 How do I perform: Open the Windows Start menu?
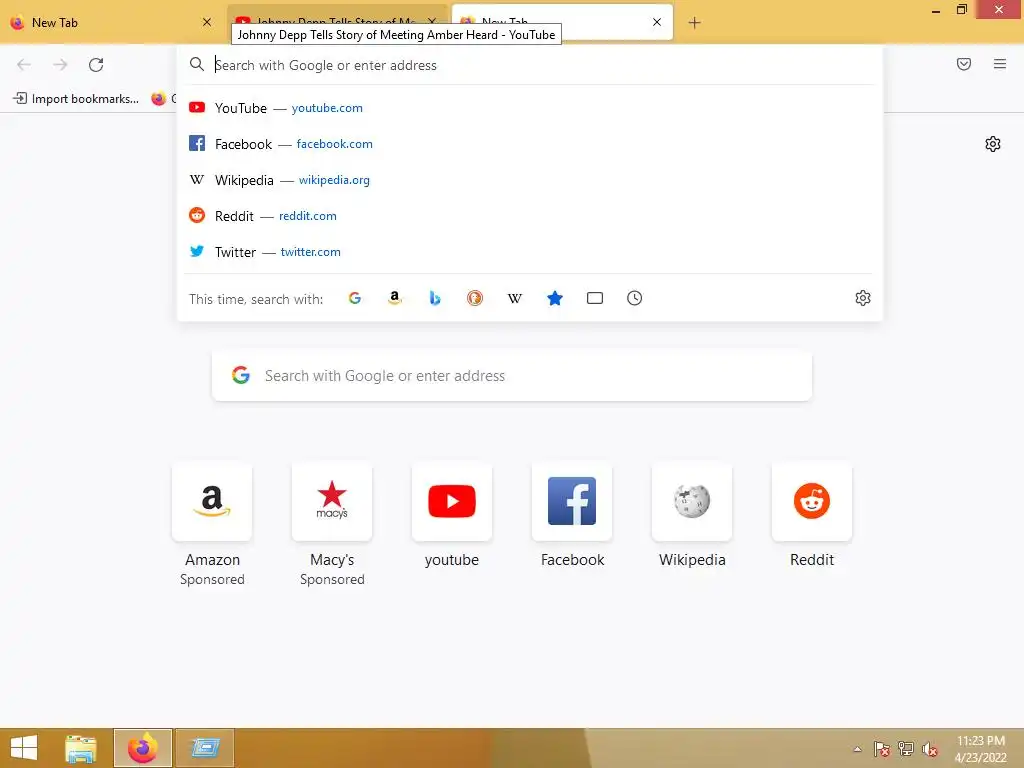[x=24, y=748]
